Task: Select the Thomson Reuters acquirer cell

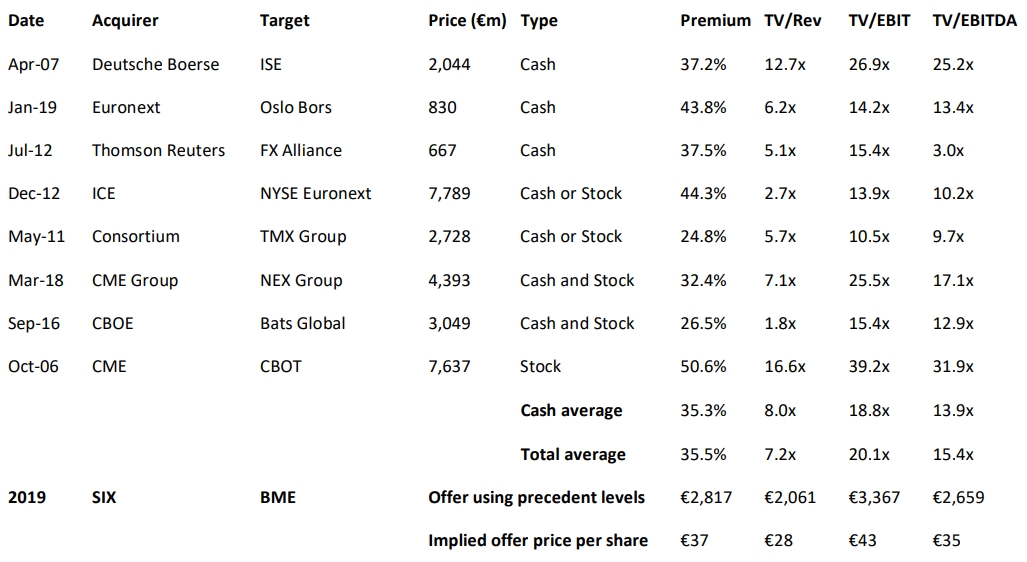Action: point(158,150)
